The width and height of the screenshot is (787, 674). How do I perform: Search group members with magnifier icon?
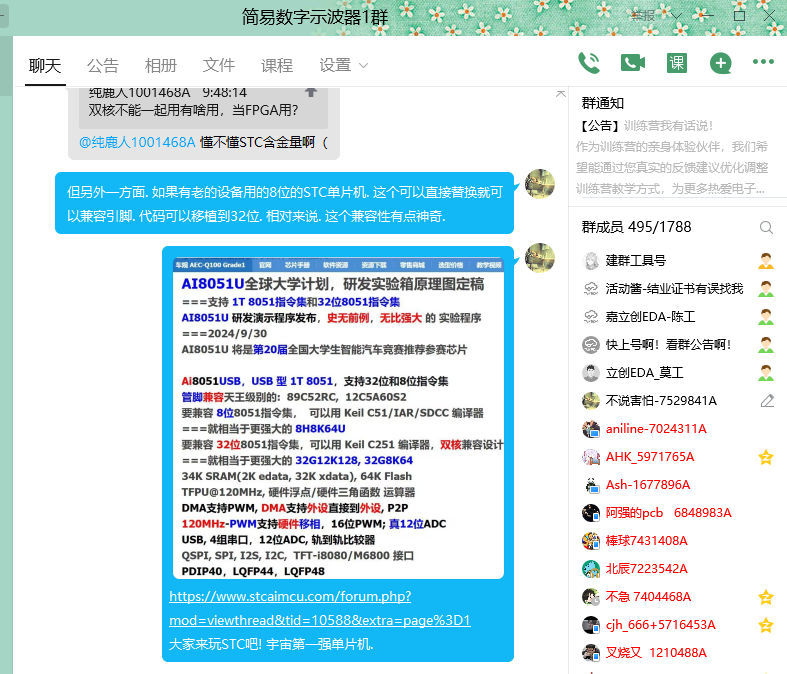pyautogui.click(x=766, y=227)
